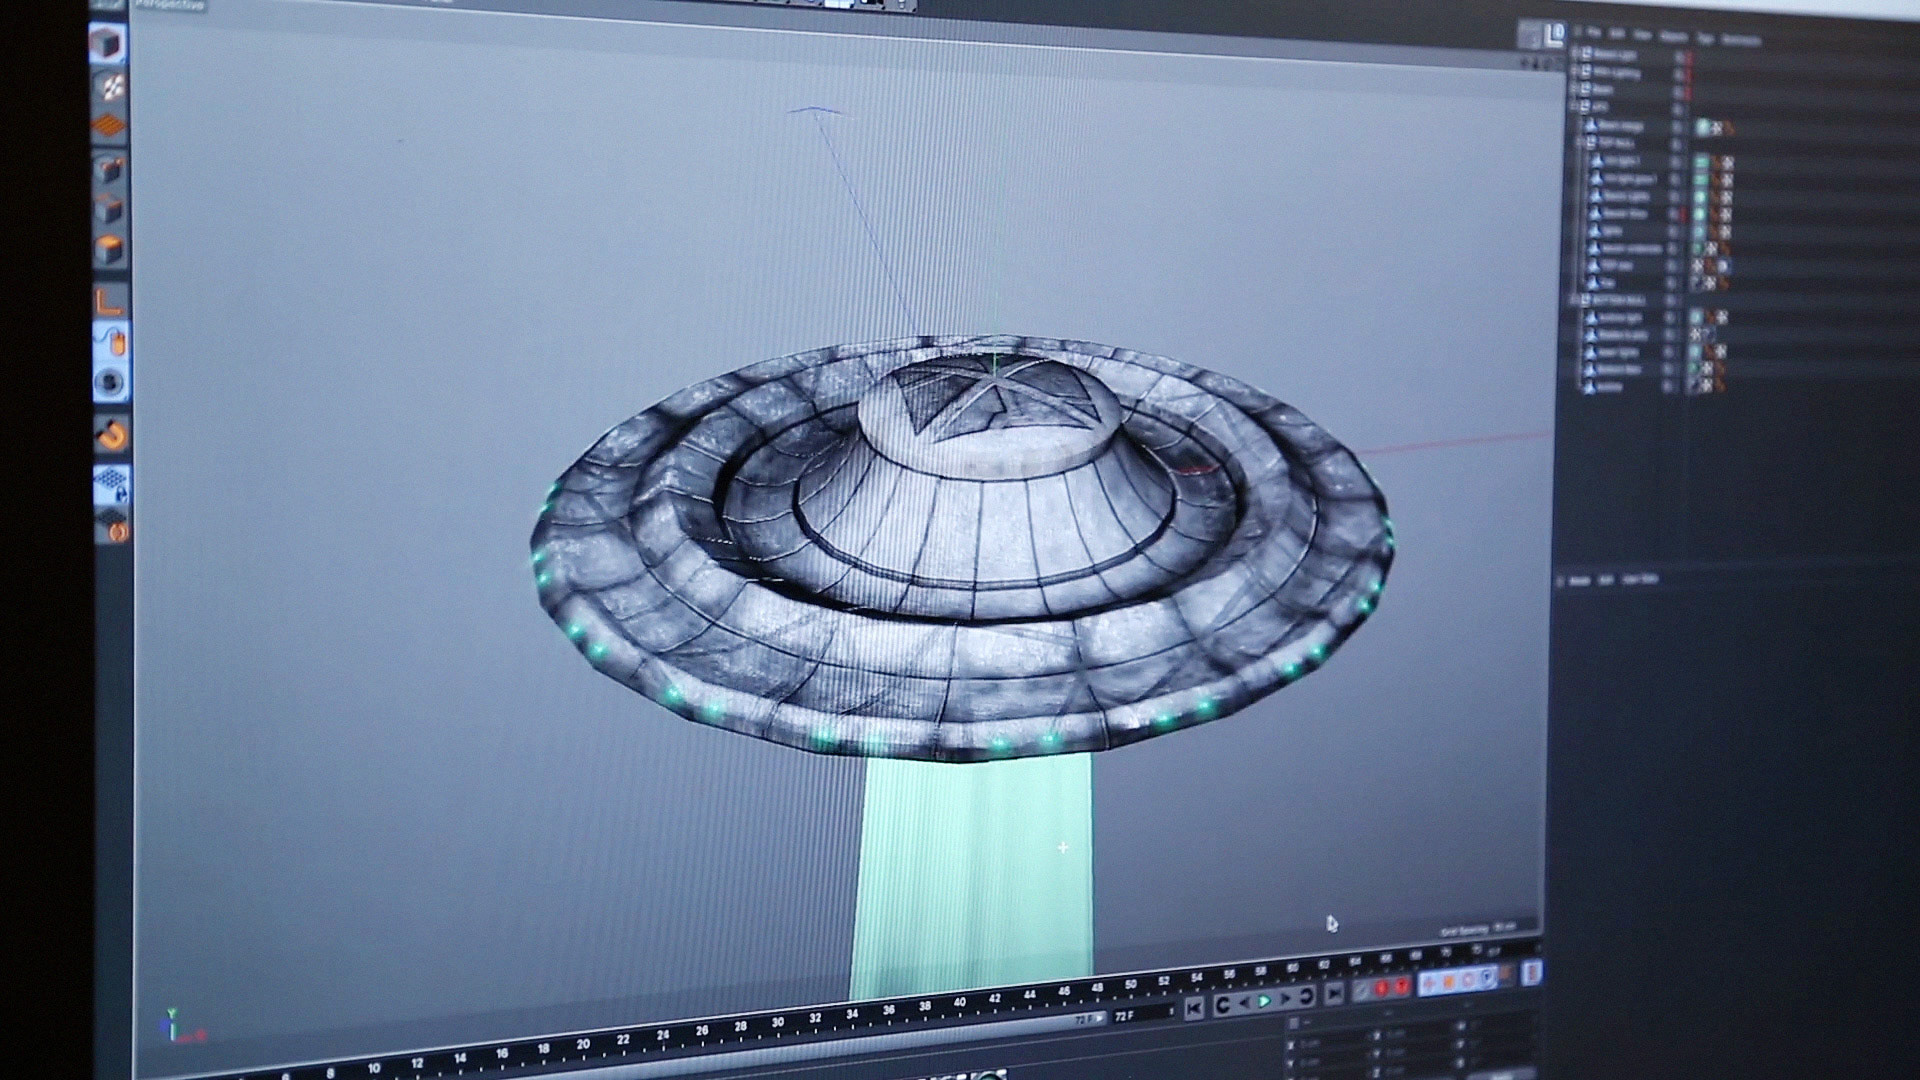
Task: Open the timeline layout icon after keying buttons
Action: coord(1531,972)
